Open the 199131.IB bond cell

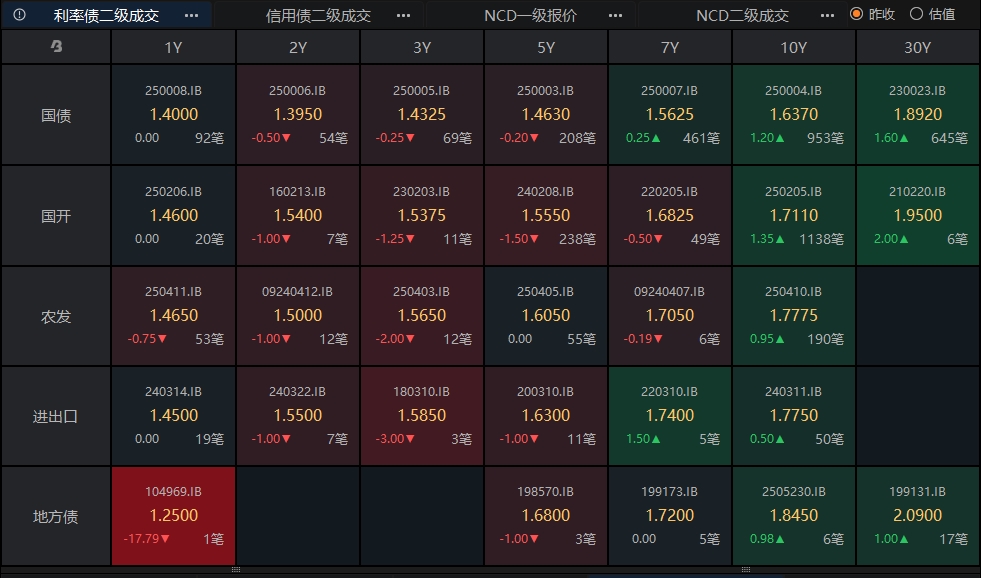click(x=917, y=516)
